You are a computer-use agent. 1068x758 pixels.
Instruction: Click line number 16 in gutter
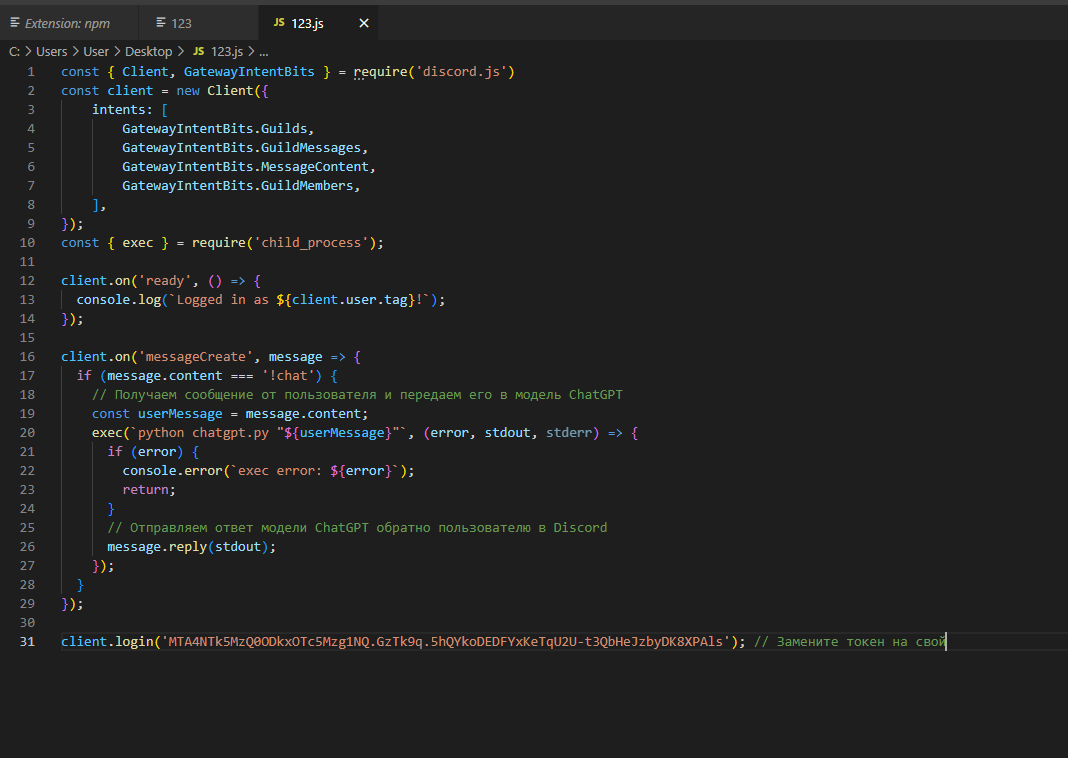click(27, 357)
